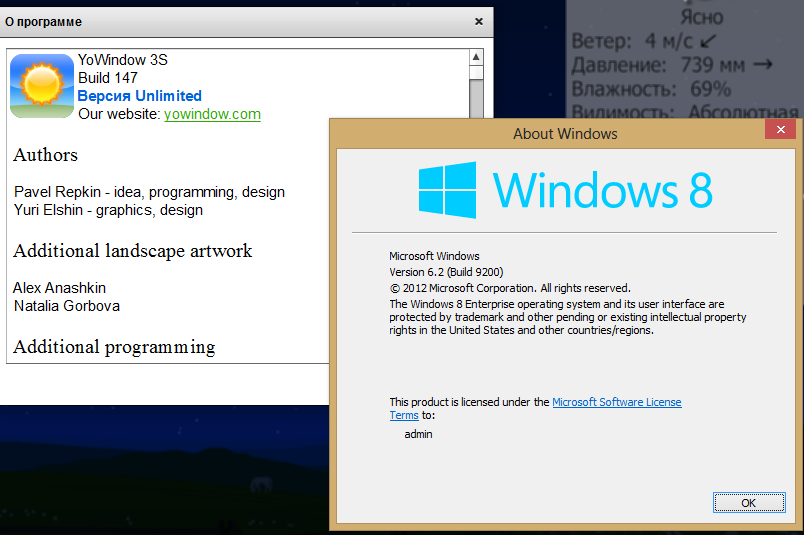The height and width of the screenshot is (535, 804).
Task: Open the yowindow.com website link
Action: tap(212, 114)
